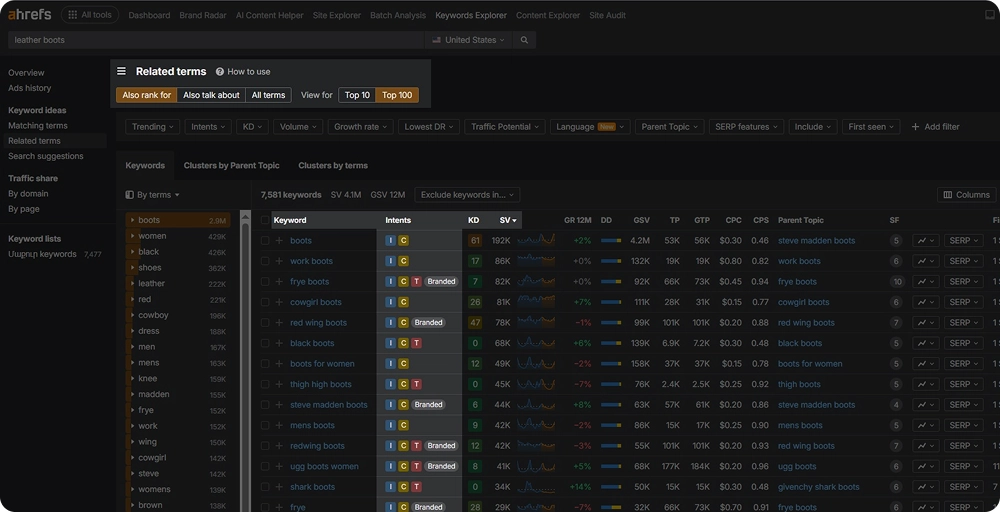Open the hamburger menu beside Related terms

click(x=122, y=71)
